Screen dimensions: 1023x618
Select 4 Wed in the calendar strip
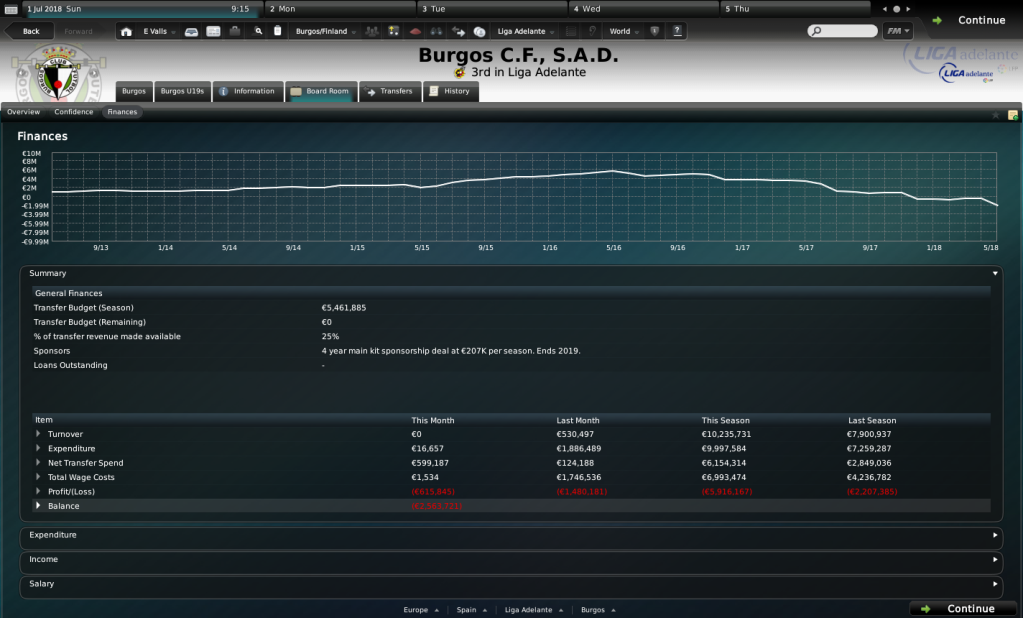click(x=643, y=9)
